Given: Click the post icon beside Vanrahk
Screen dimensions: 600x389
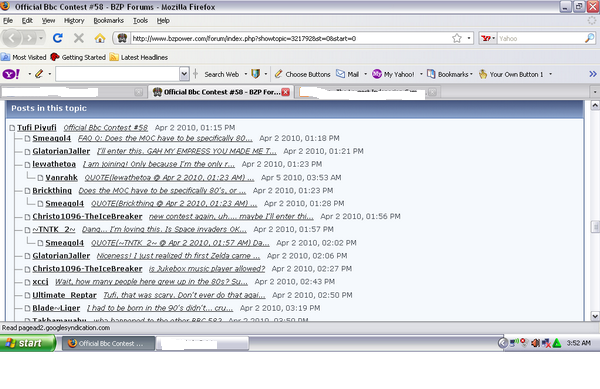Looking at the screenshot, I should pyautogui.click(x=40, y=177).
